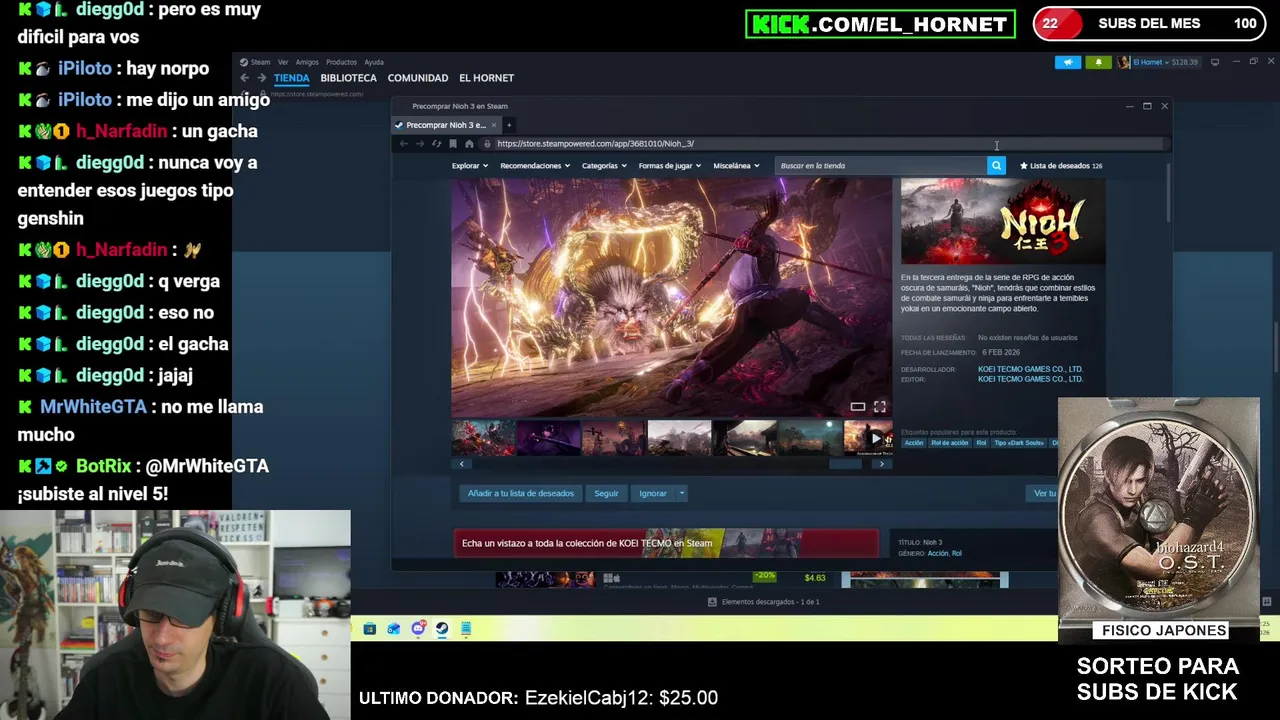Click the popup browser back arrow

click(x=404, y=144)
